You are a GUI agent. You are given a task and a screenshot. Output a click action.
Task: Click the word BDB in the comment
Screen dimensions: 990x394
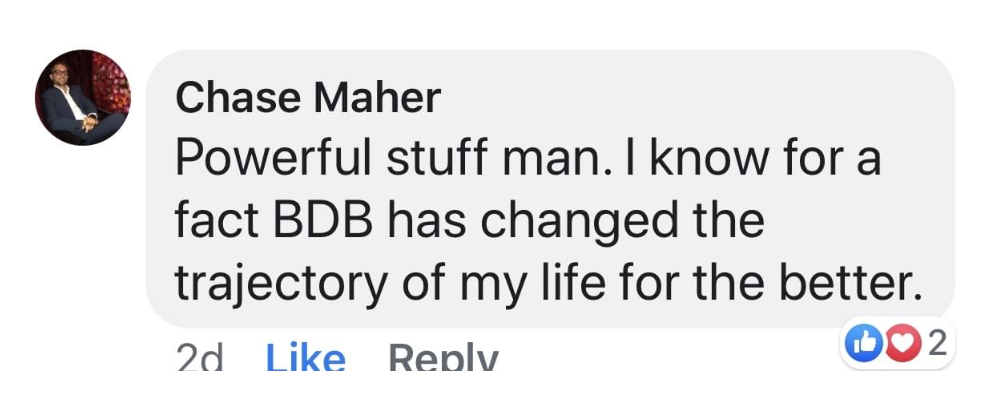pos(325,220)
